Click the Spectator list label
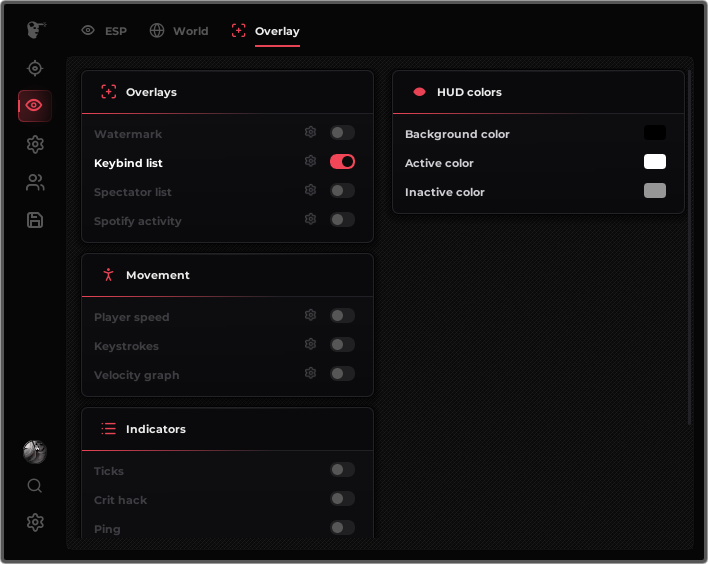 tap(133, 192)
